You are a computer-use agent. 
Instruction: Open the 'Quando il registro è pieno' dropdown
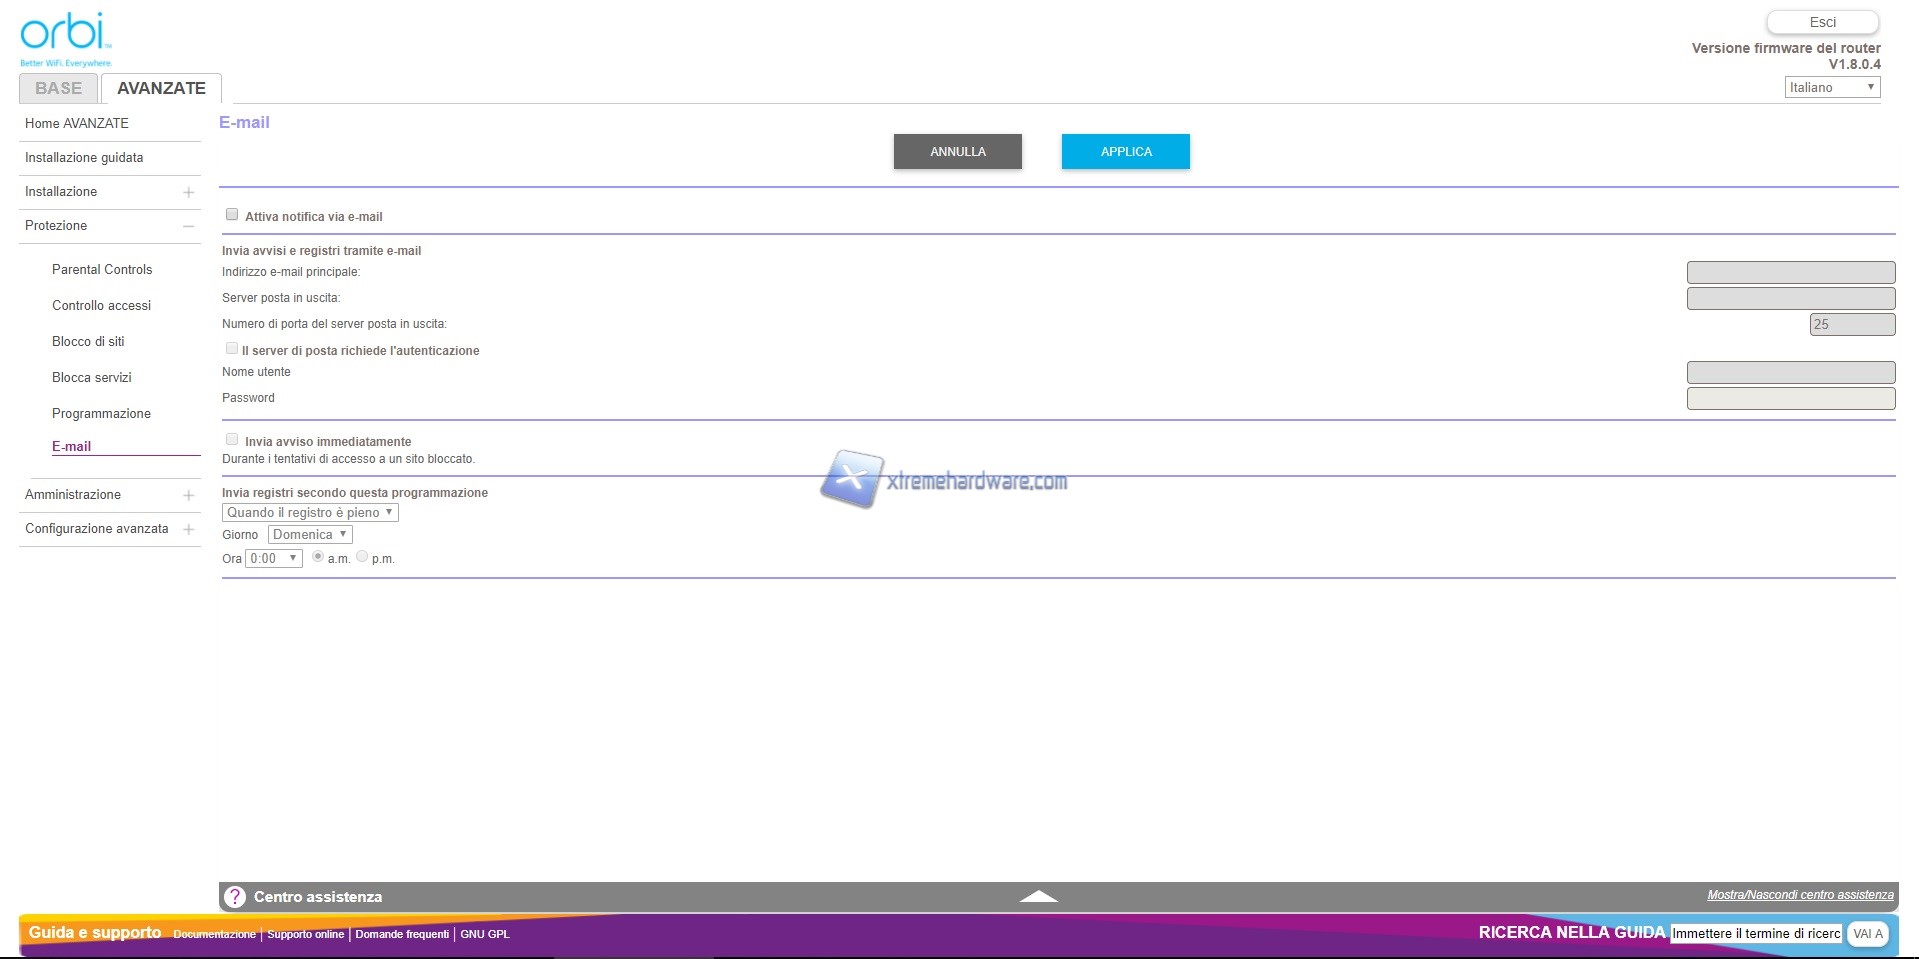pos(310,513)
